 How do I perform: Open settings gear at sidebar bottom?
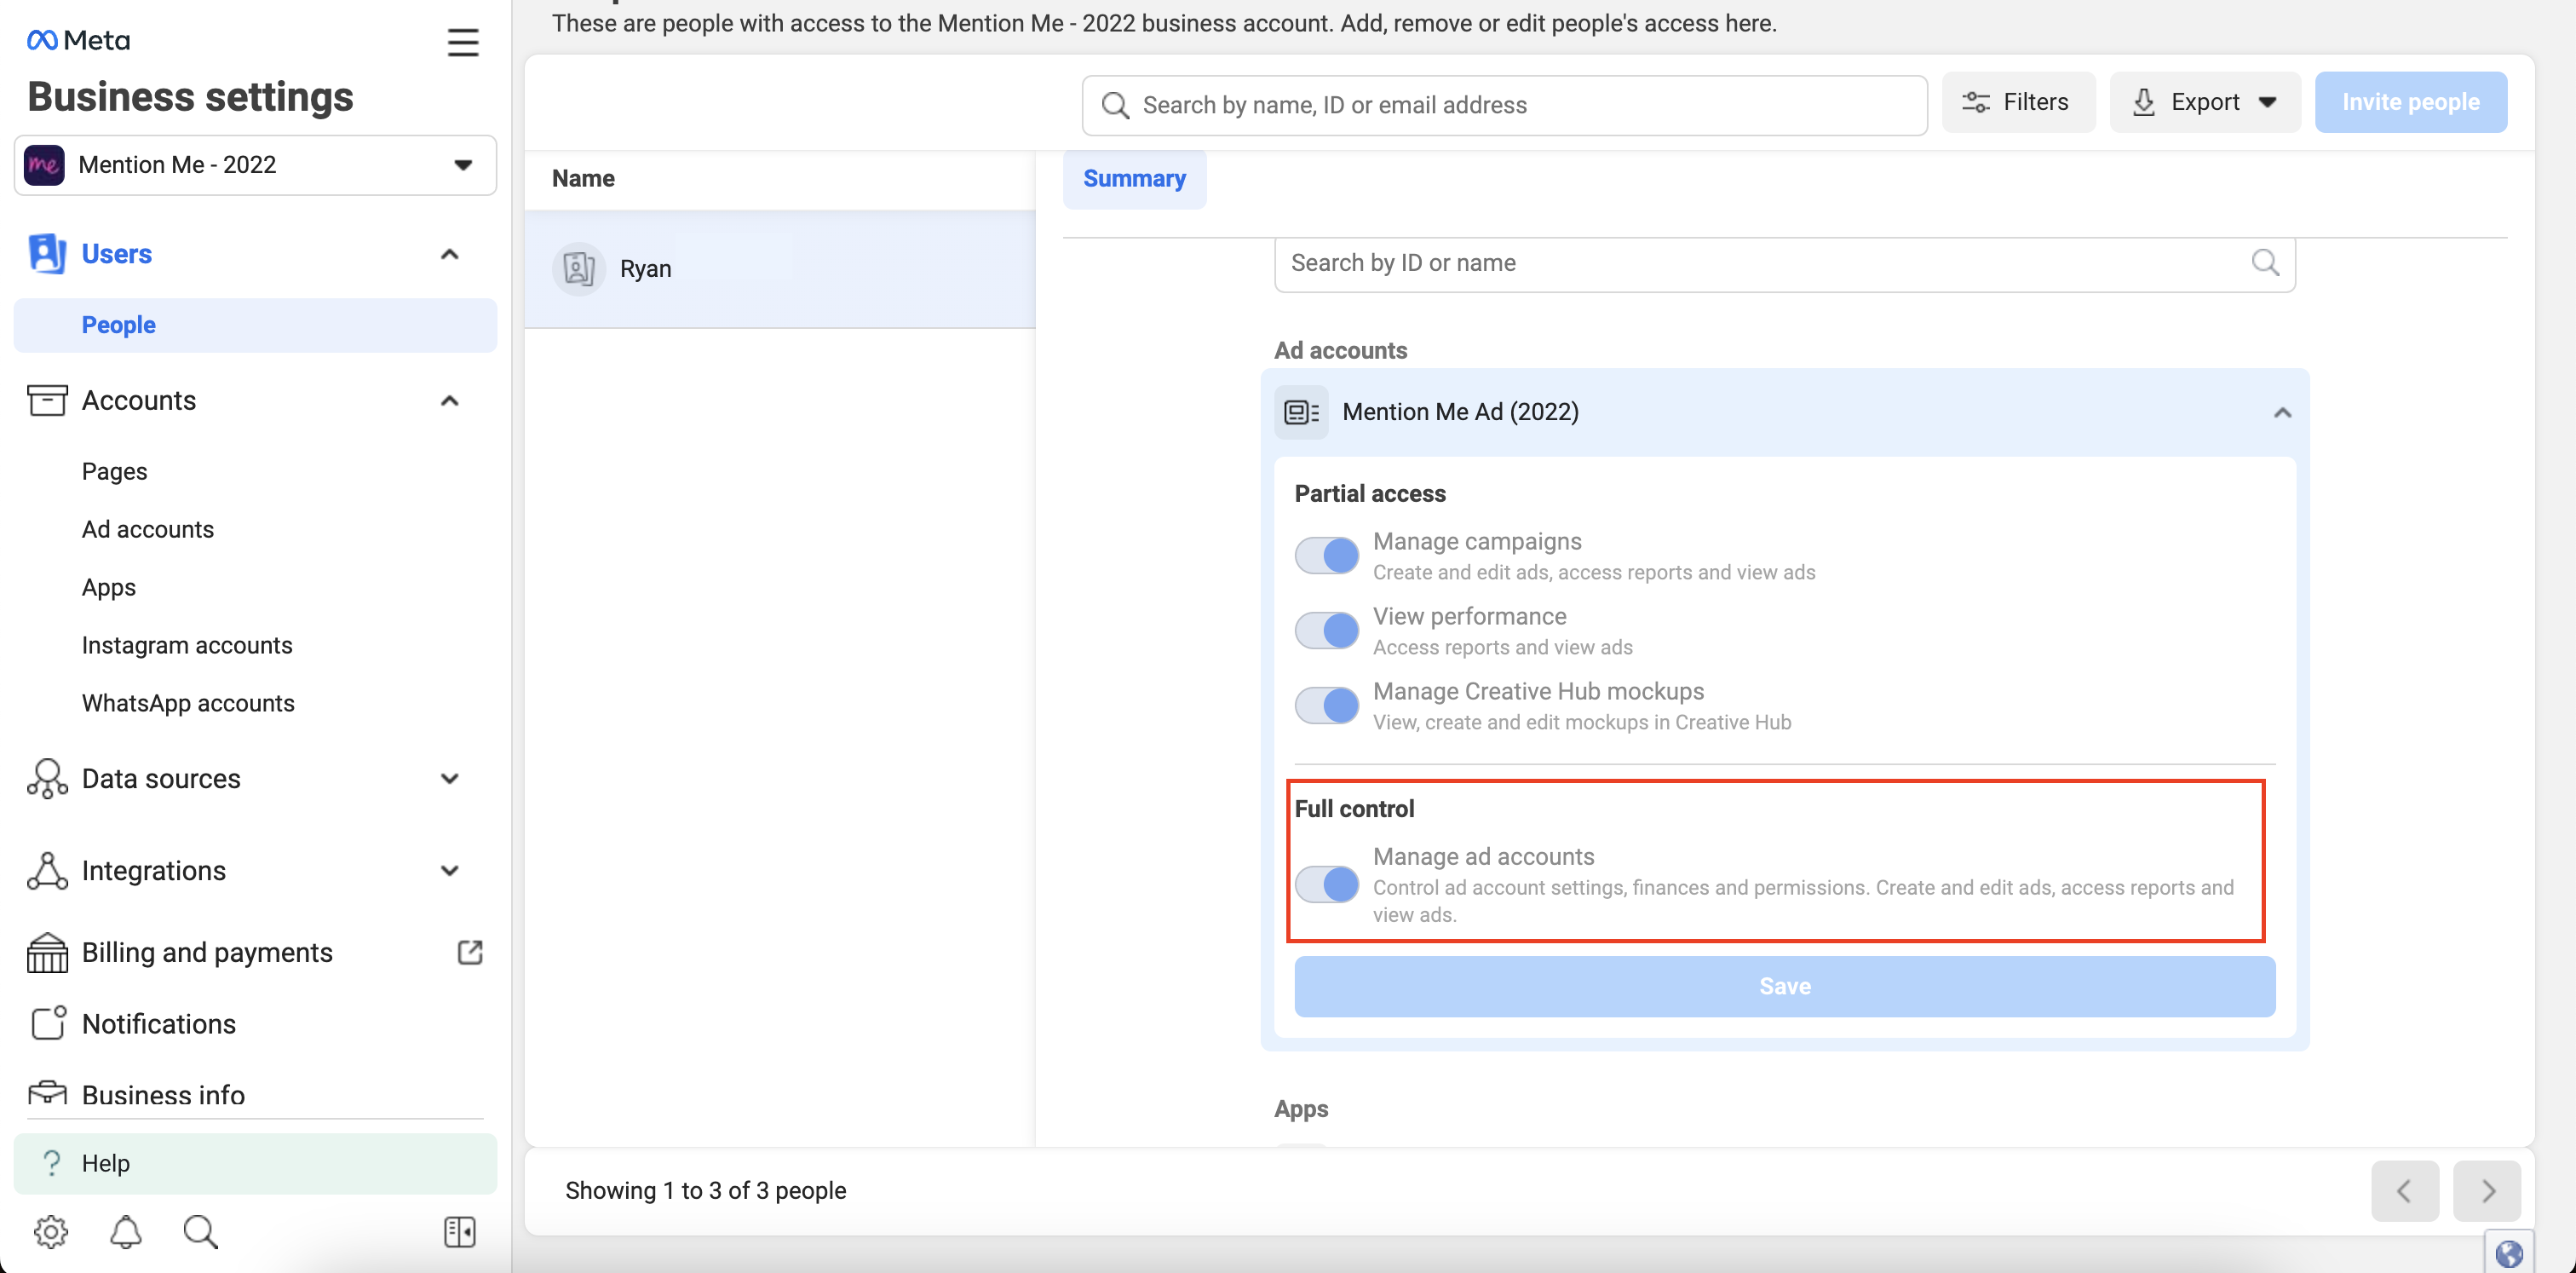pyautogui.click(x=51, y=1232)
